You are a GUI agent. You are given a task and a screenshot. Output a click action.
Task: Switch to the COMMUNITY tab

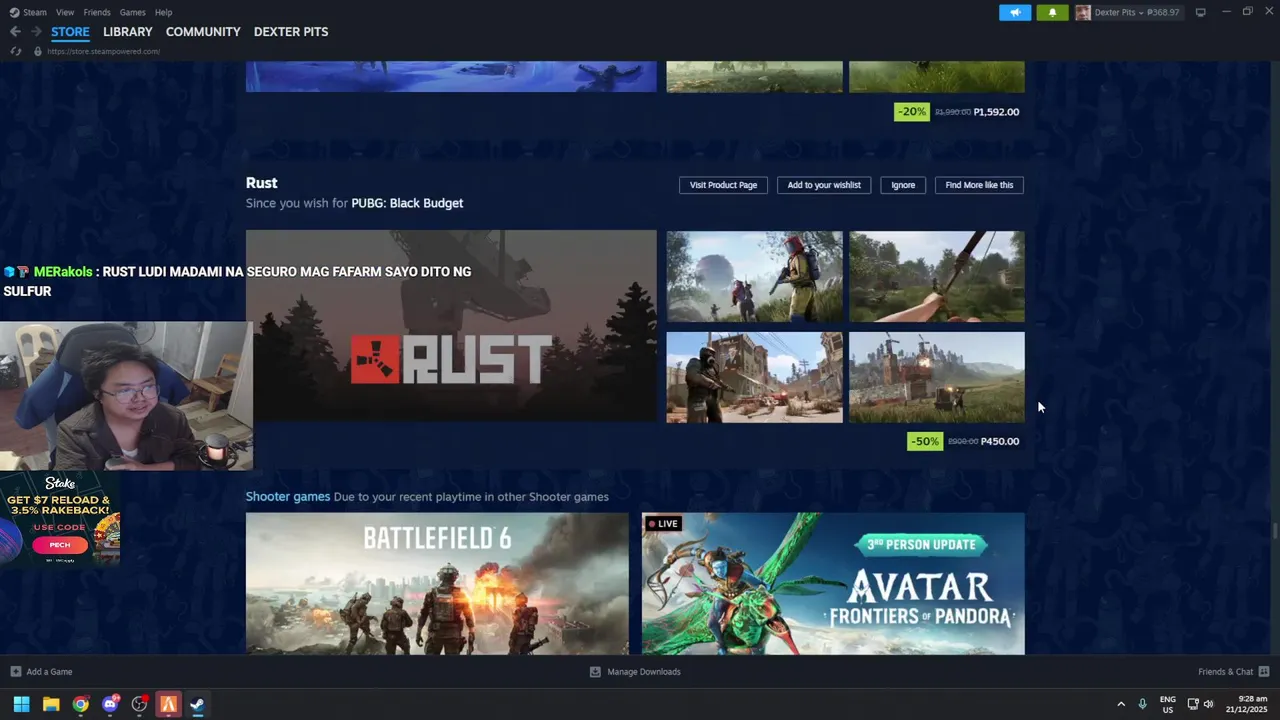[x=203, y=32]
